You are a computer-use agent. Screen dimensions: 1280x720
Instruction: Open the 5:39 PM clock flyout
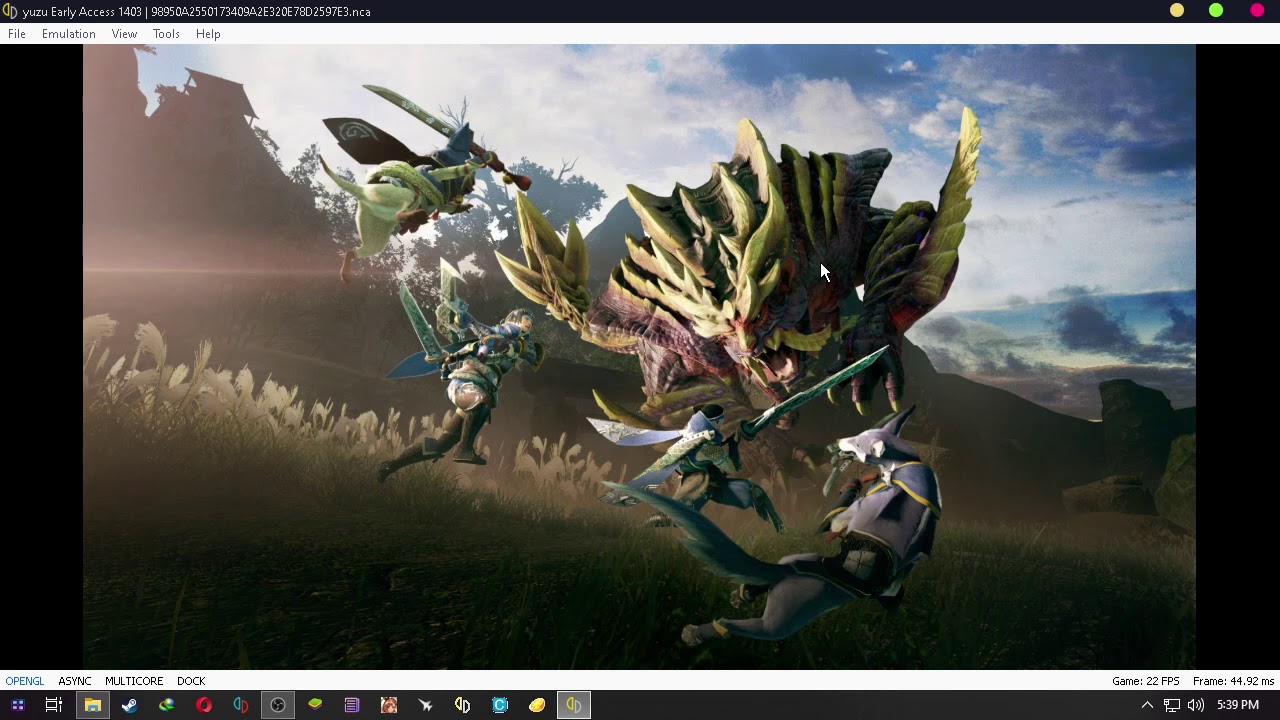pos(1238,705)
